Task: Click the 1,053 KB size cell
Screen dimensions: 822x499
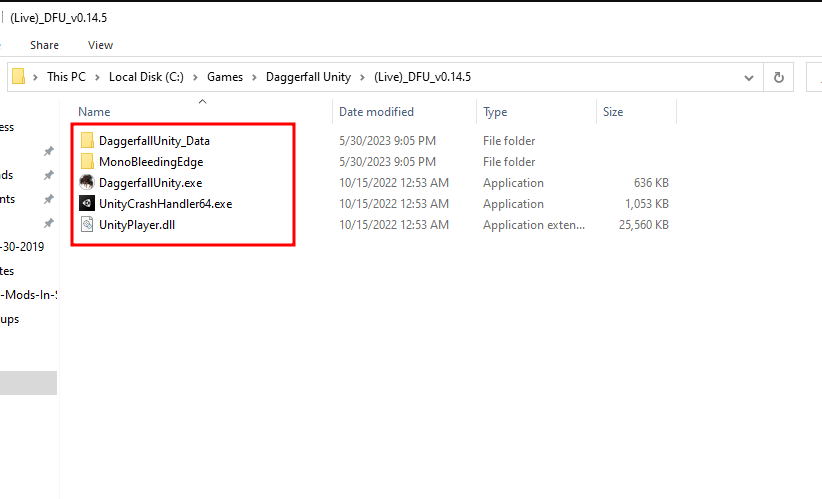Action: (647, 203)
